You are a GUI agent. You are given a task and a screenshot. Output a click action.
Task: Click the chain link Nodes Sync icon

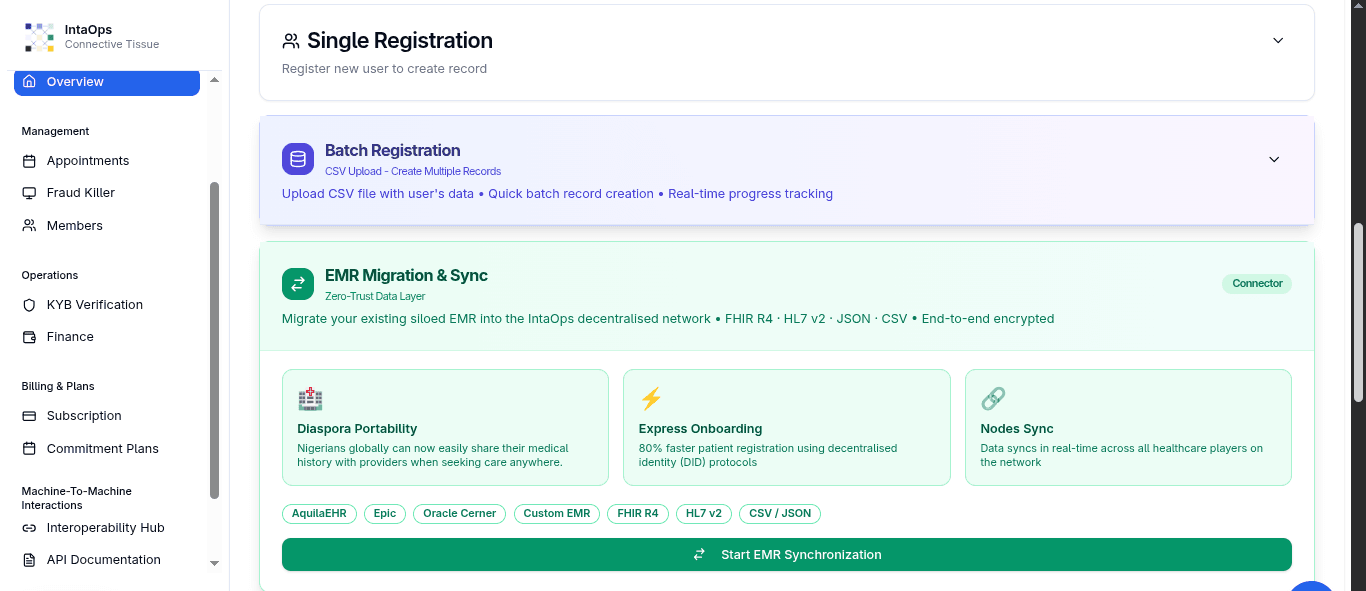[992, 399]
